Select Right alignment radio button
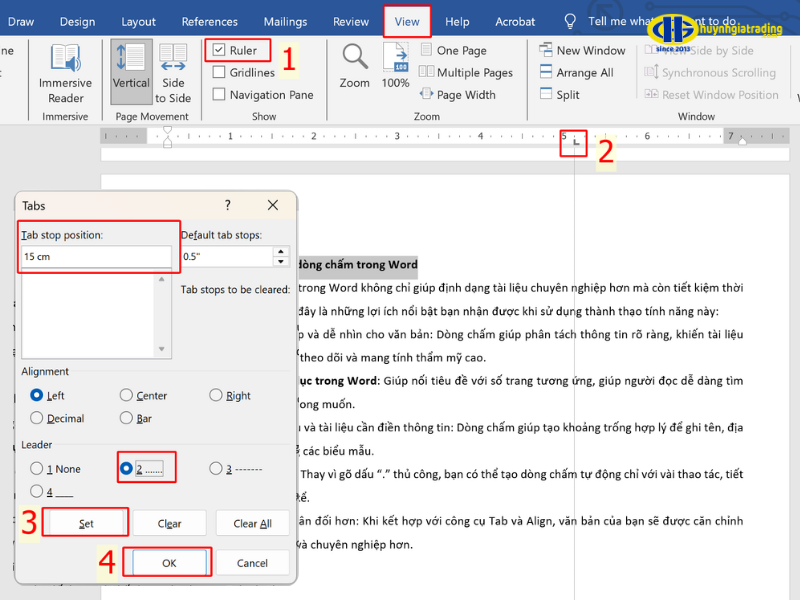This screenshot has height=600, width=800. click(216, 395)
